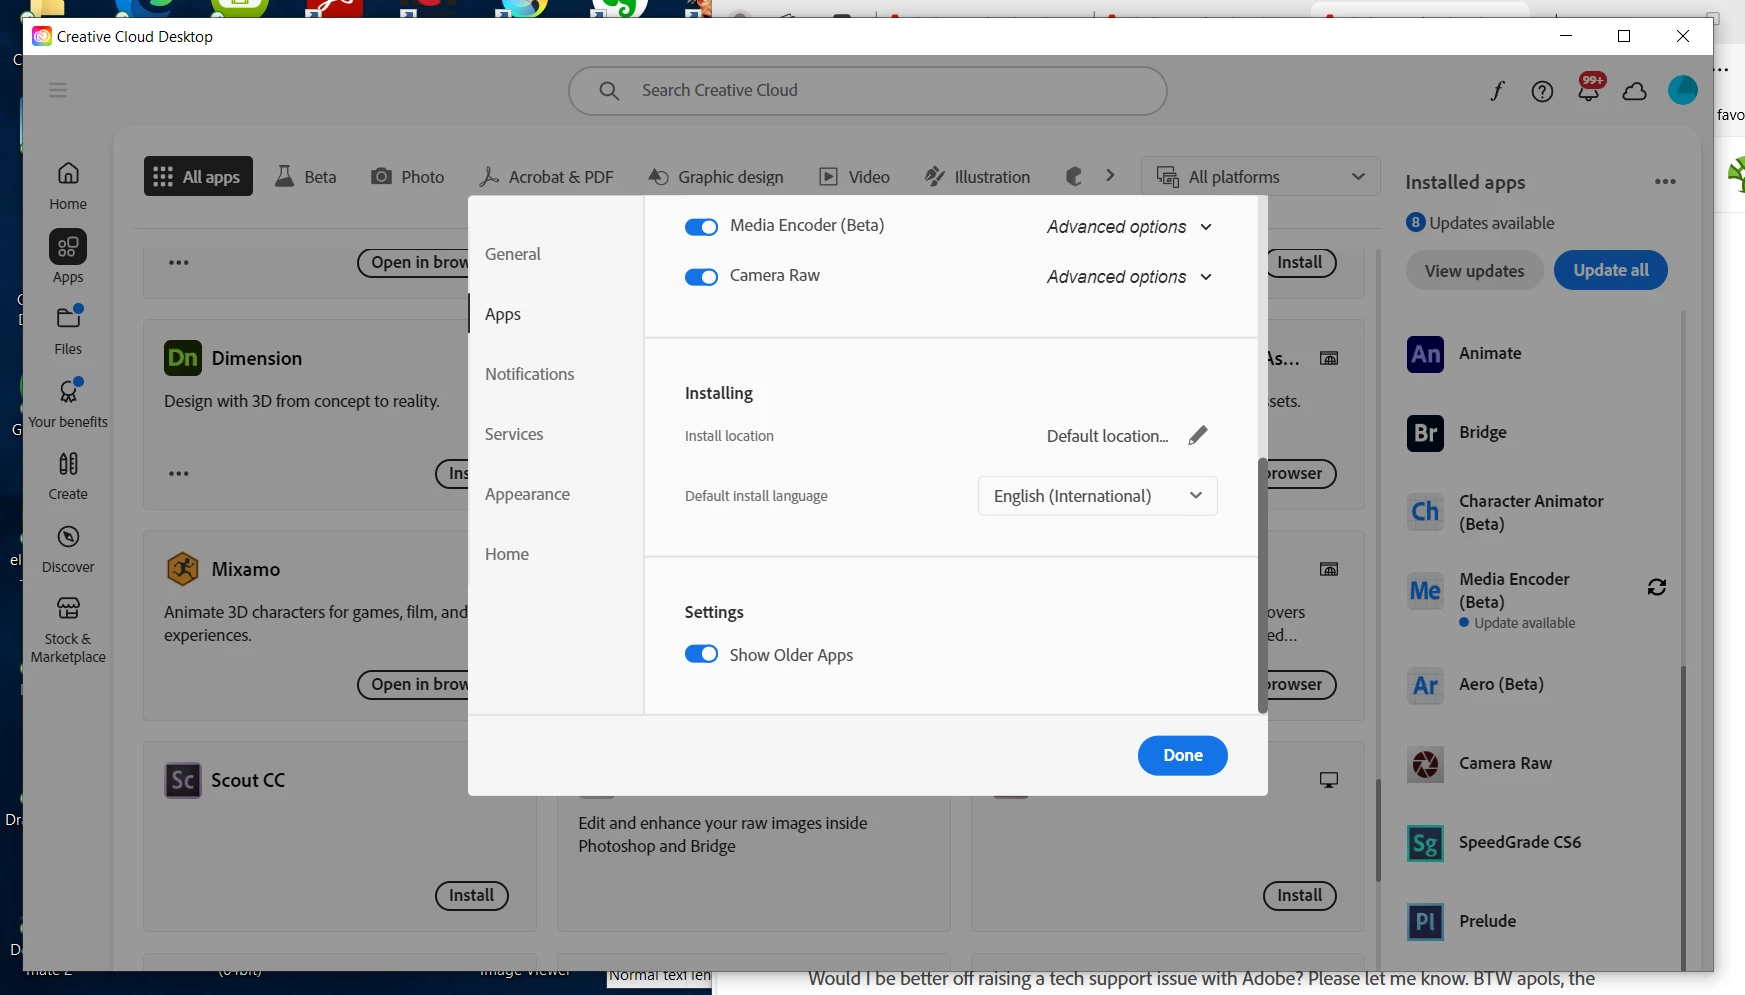This screenshot has height=995, width=1745.
Task: Open Discover in the sidebar
Action: [68, 549]
